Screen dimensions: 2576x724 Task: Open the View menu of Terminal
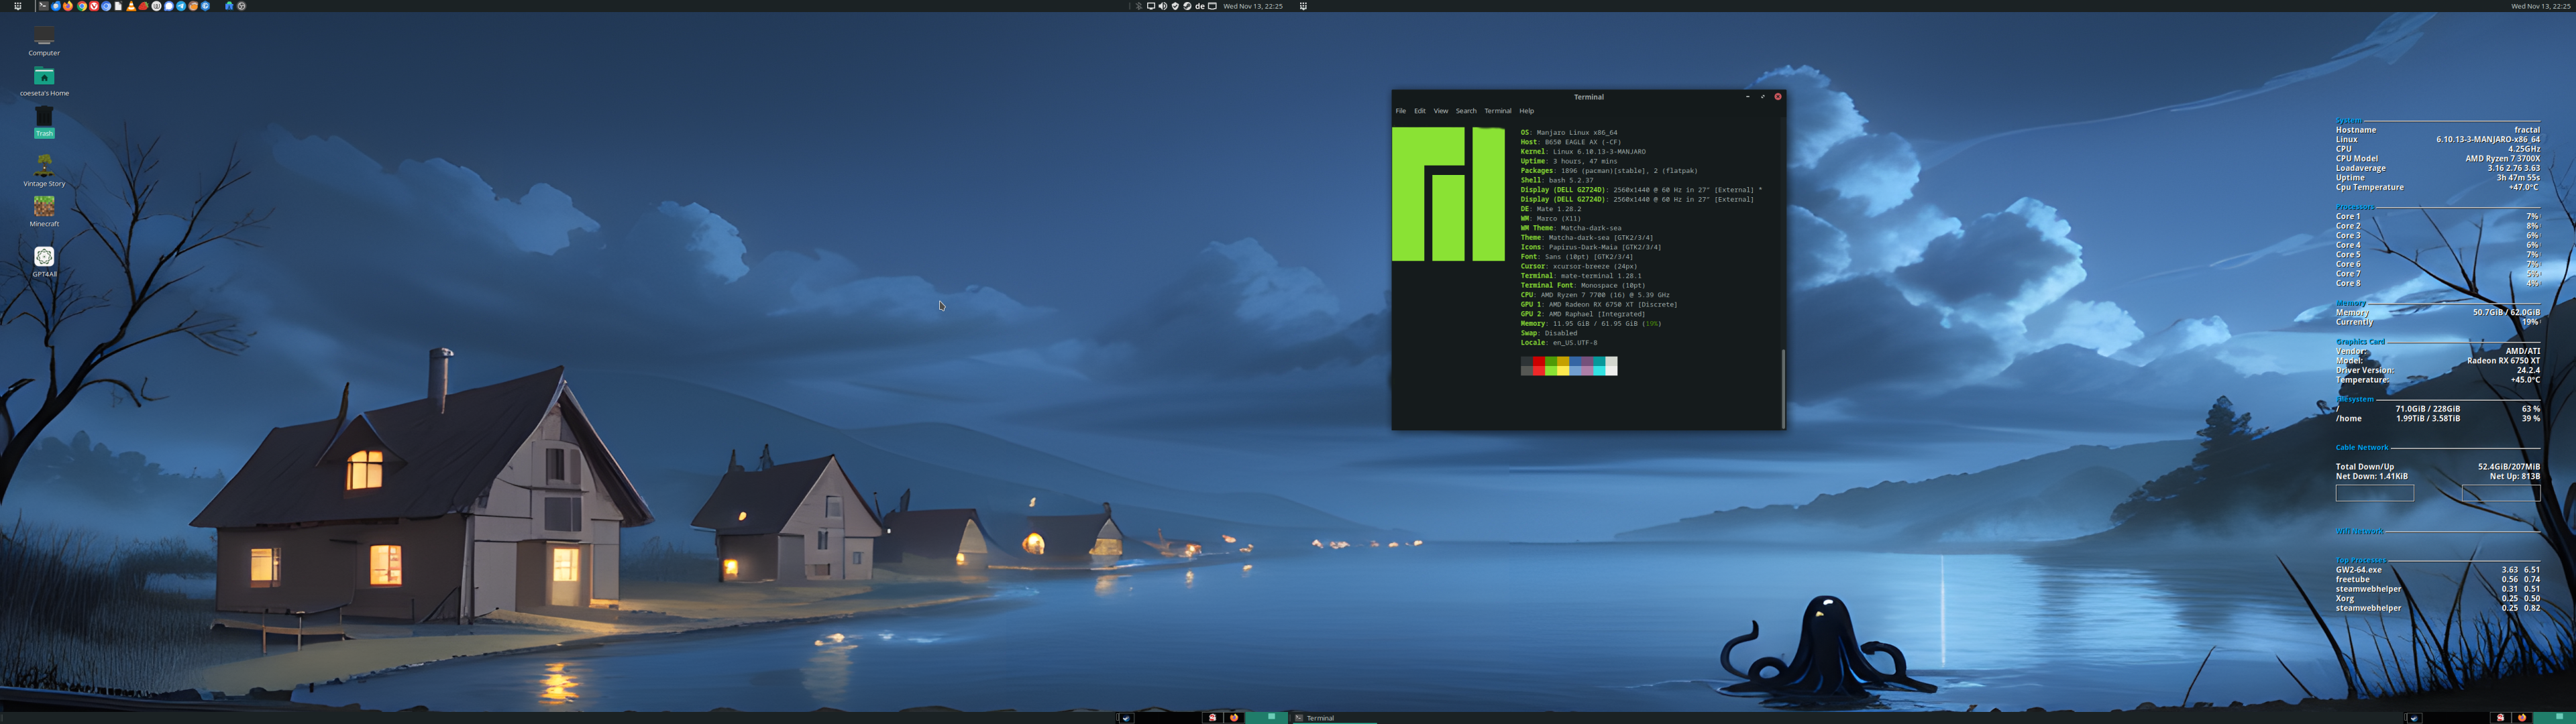pyautogui.click(x=1440, y=111)
